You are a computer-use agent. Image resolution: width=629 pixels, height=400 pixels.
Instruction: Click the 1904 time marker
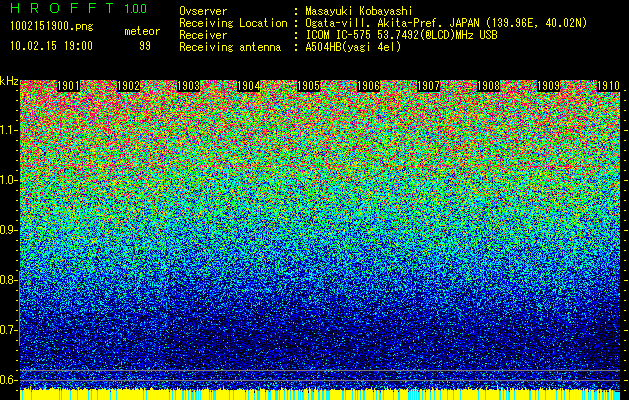(248, 86)
